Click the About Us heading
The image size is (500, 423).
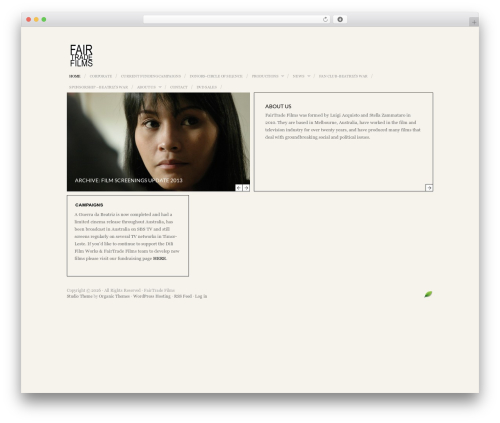278,106
